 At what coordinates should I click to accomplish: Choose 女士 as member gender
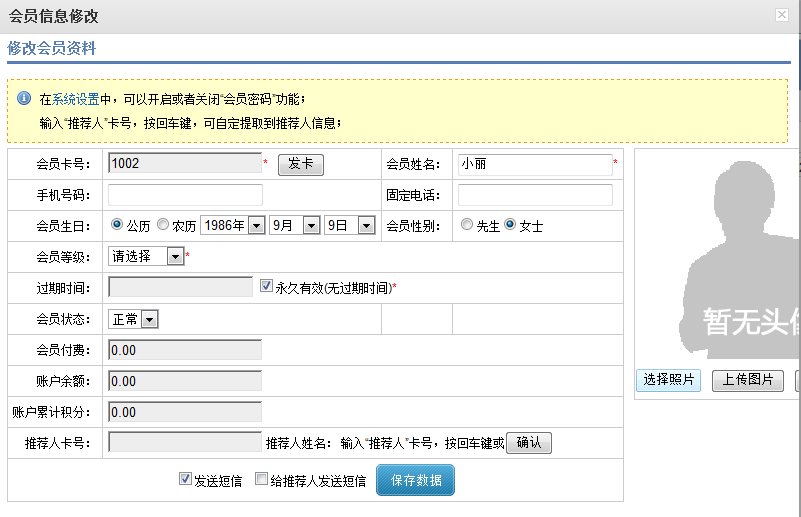[510, 225]
